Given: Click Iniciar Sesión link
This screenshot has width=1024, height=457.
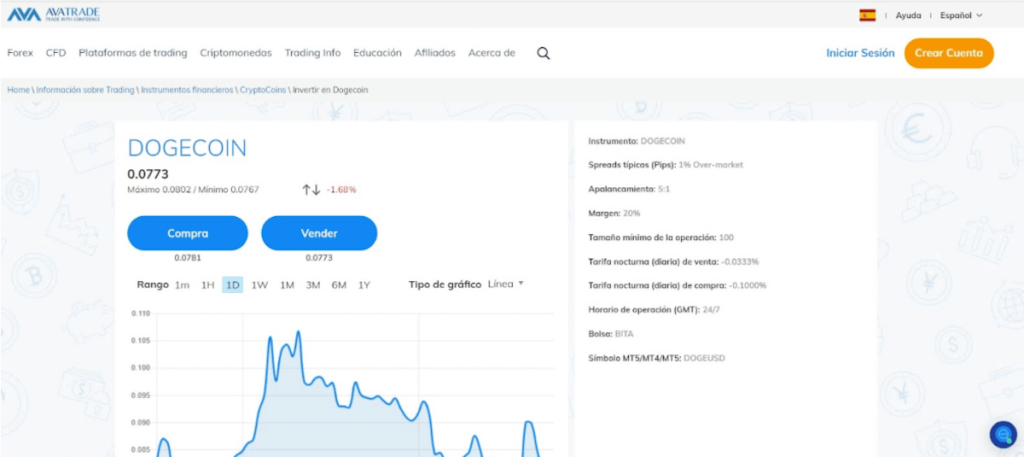Looking at the screenshot, I should tap(860, 54).
